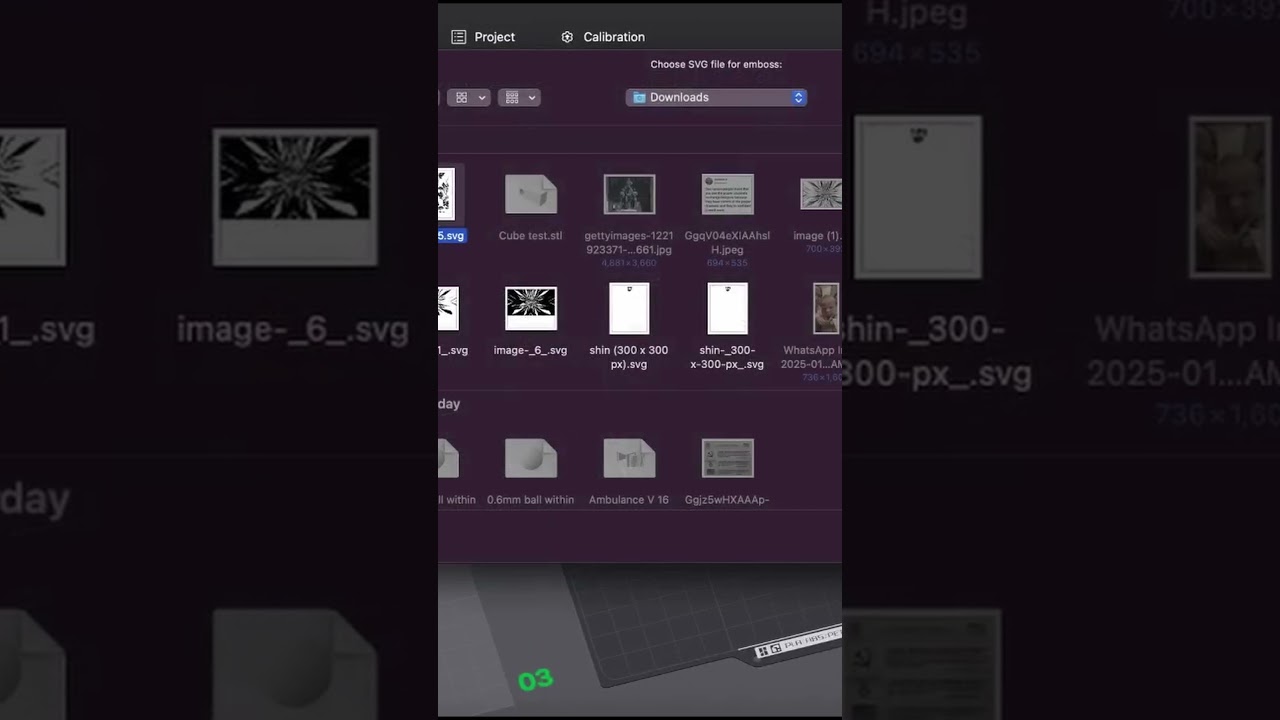The width and height of the screenshot is (1280, 720).
Task: Select the GgqV04eXIAAhslH.jpeg thumbnail
Action: 728,194
